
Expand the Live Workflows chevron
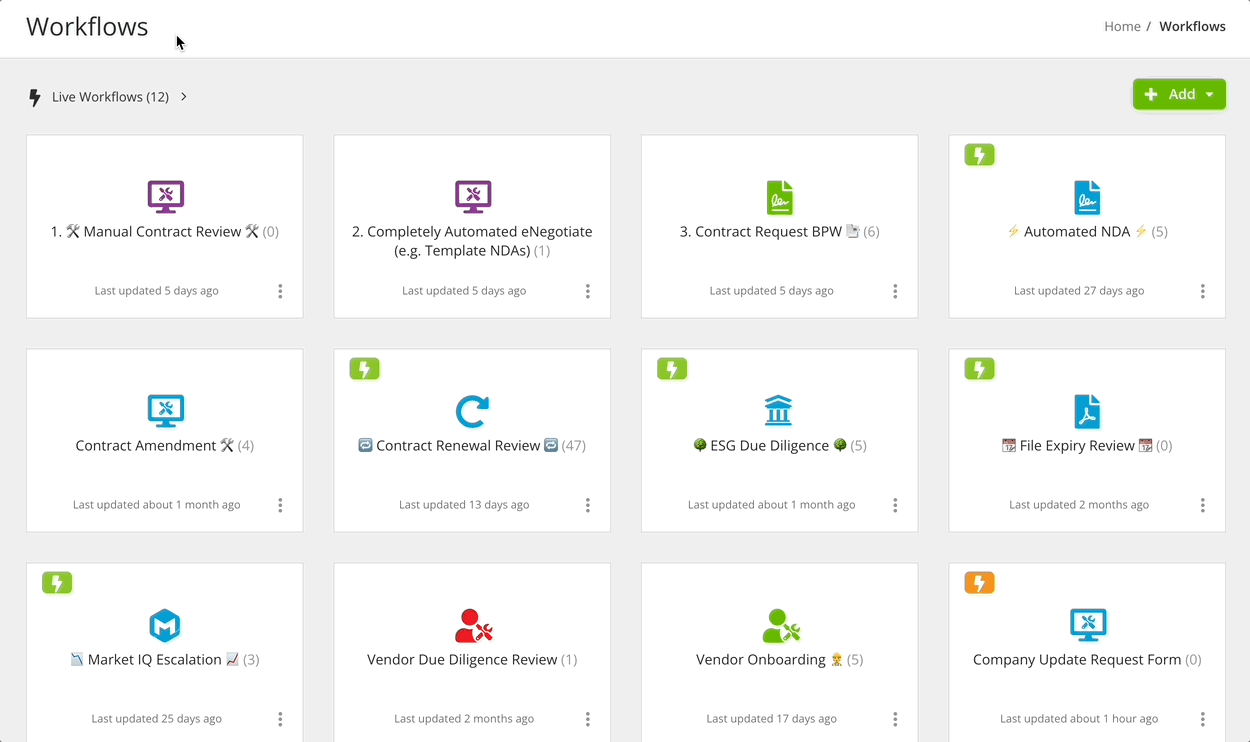(182, 96)
